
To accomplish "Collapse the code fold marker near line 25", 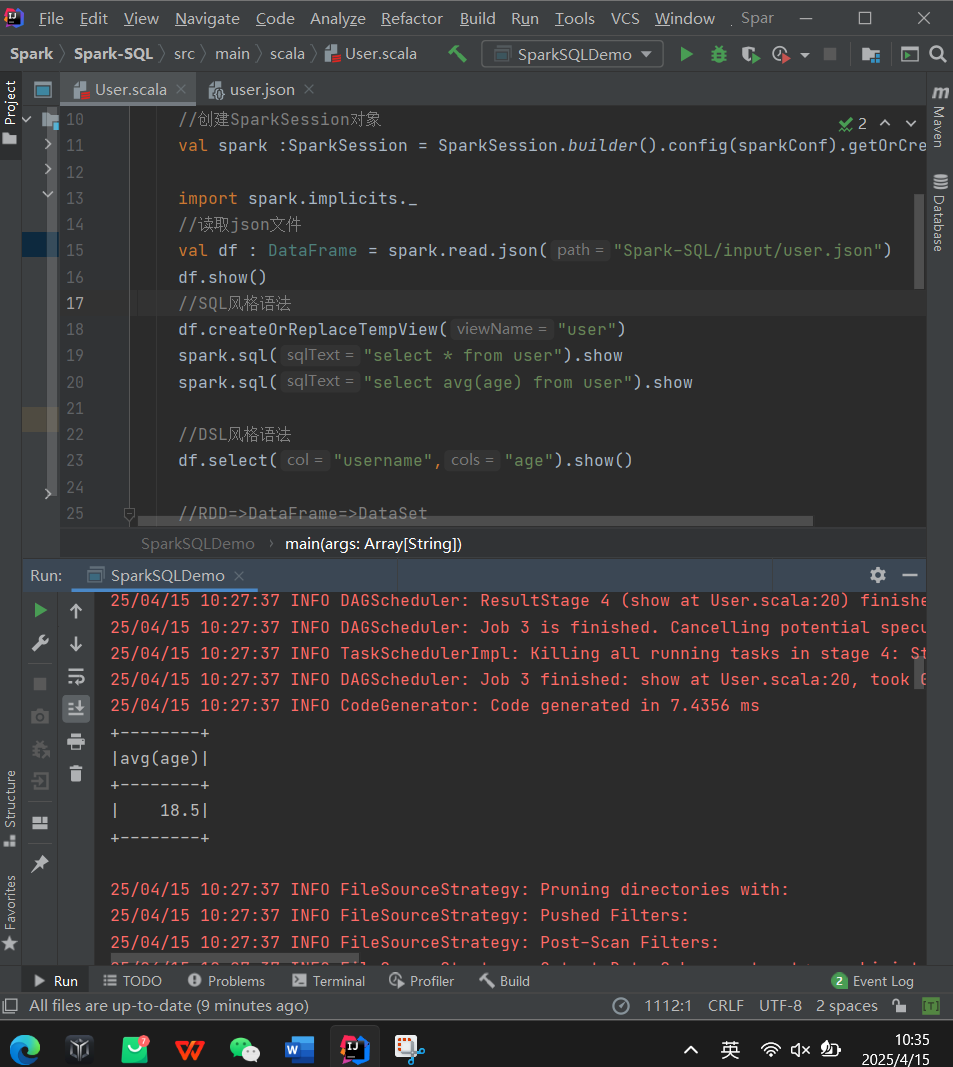I will [x=129, y=514].
